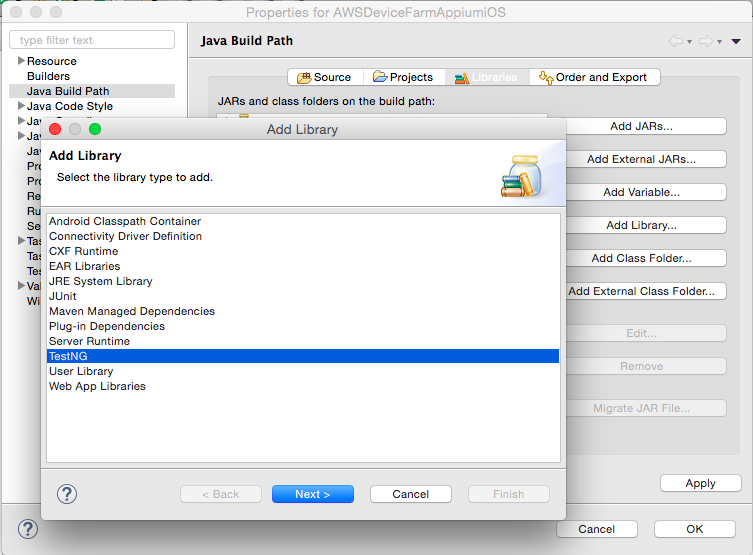Expand the Resource tree item
Viewport: 753px width, 555px height.
(x=21, y=60)
